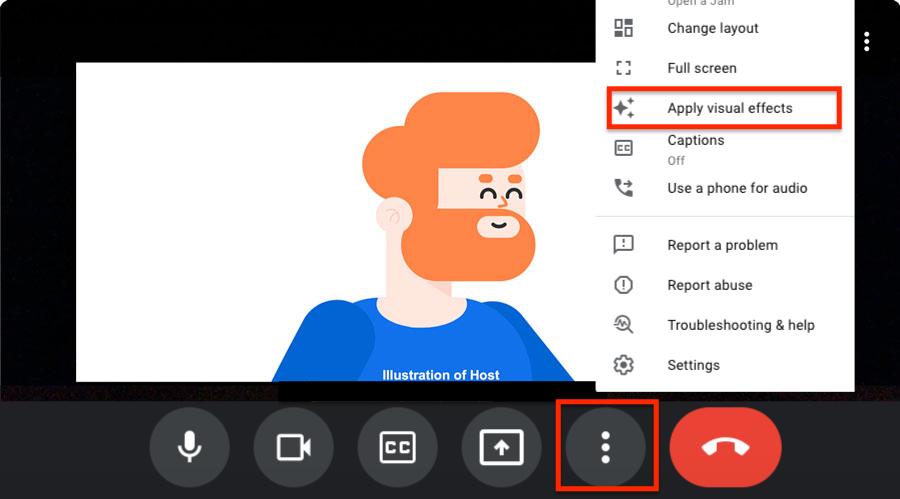
Task: Click Report abuse menu item
Action: click(x=725, y=285)
